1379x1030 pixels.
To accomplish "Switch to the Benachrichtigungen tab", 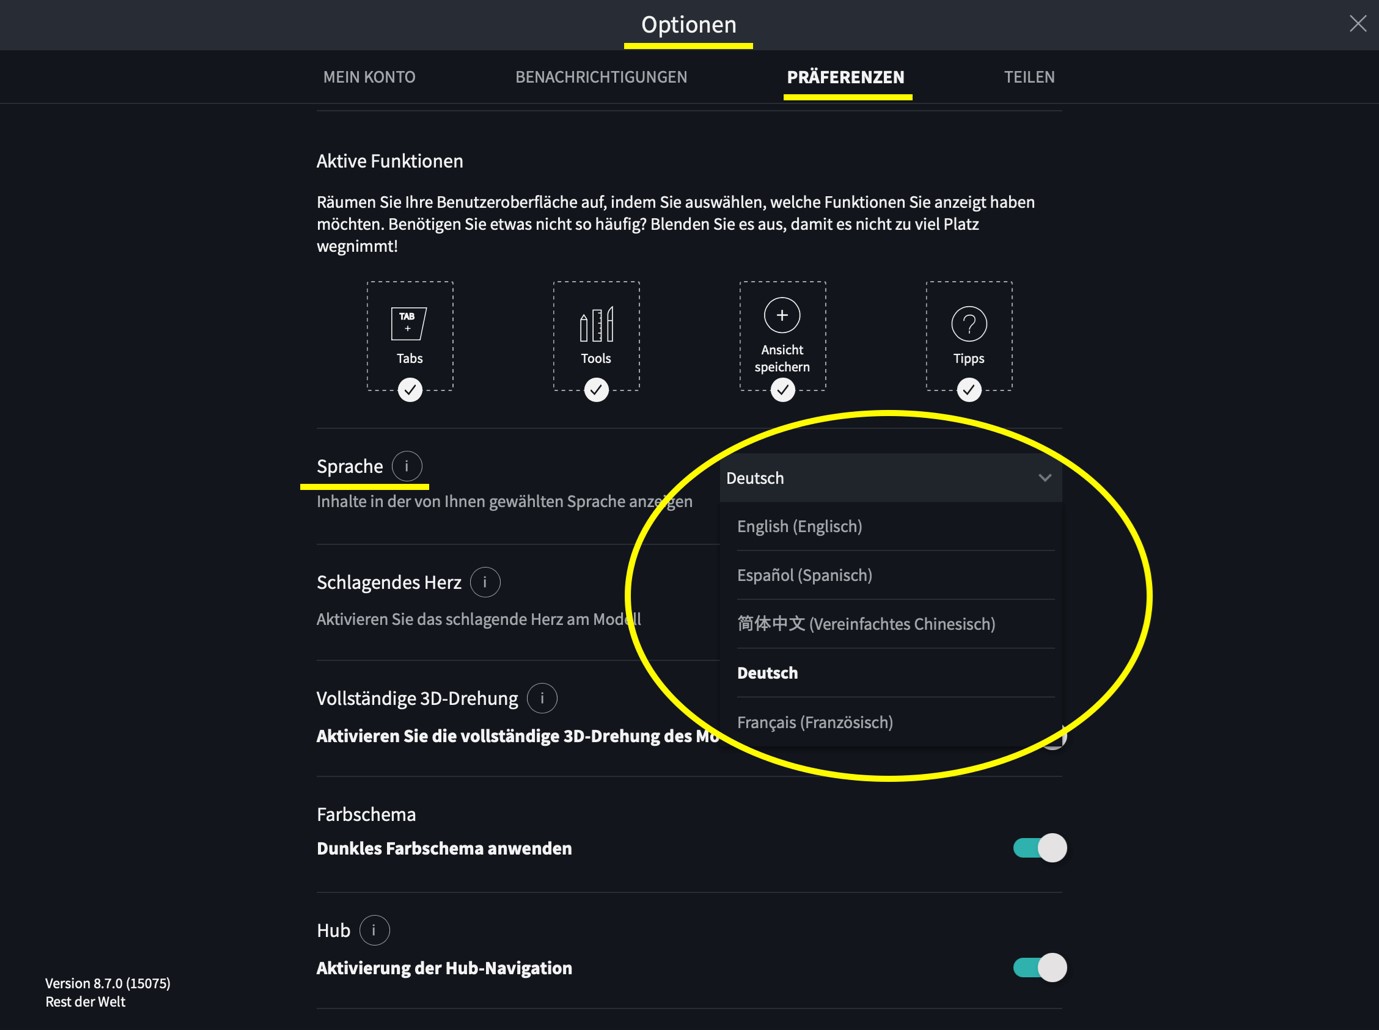I will (601, 76).
